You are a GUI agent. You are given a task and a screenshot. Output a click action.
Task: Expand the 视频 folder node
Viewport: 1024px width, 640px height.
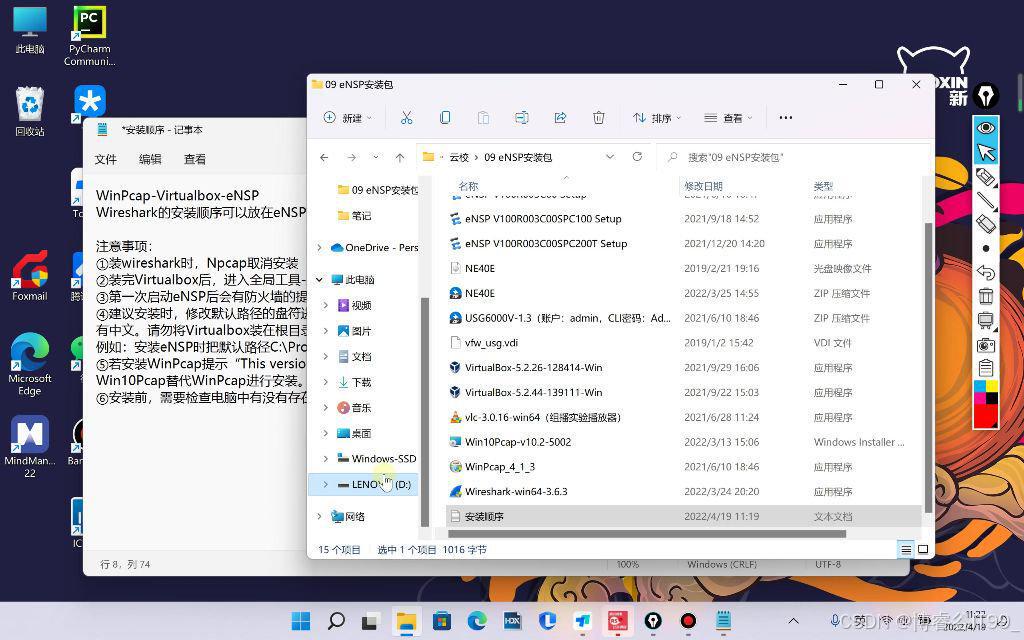tap(326, 305)
